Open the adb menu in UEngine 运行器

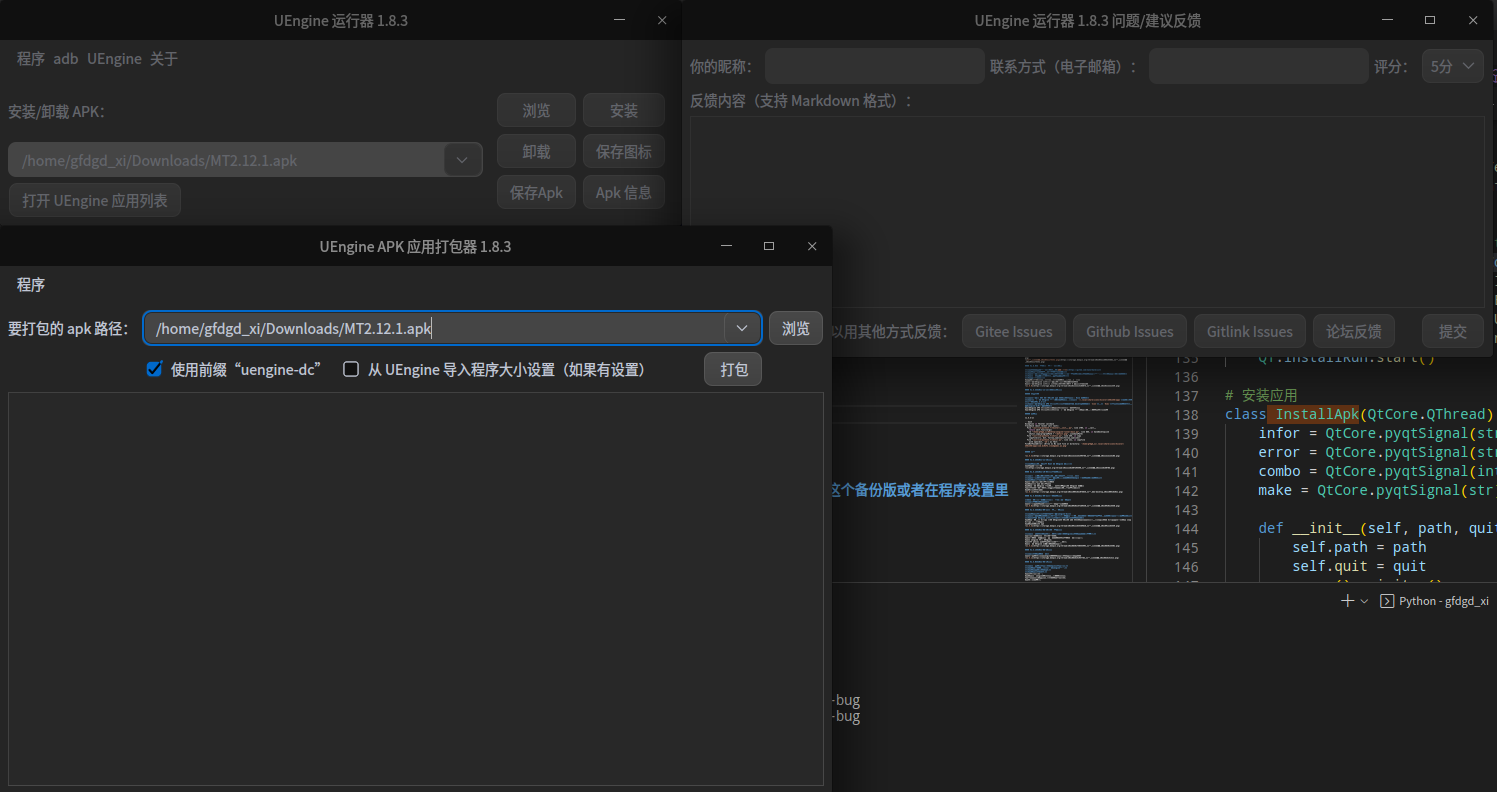[66, 59]
